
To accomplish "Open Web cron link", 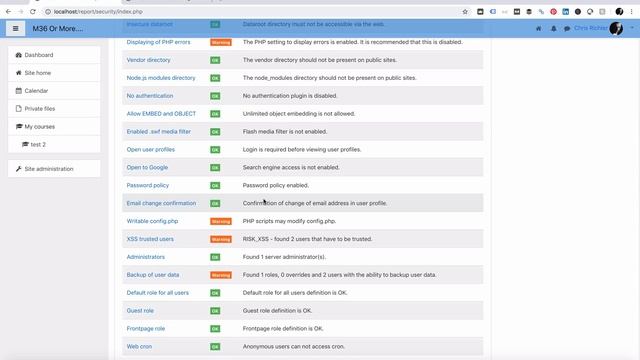I will coord(139,347).
